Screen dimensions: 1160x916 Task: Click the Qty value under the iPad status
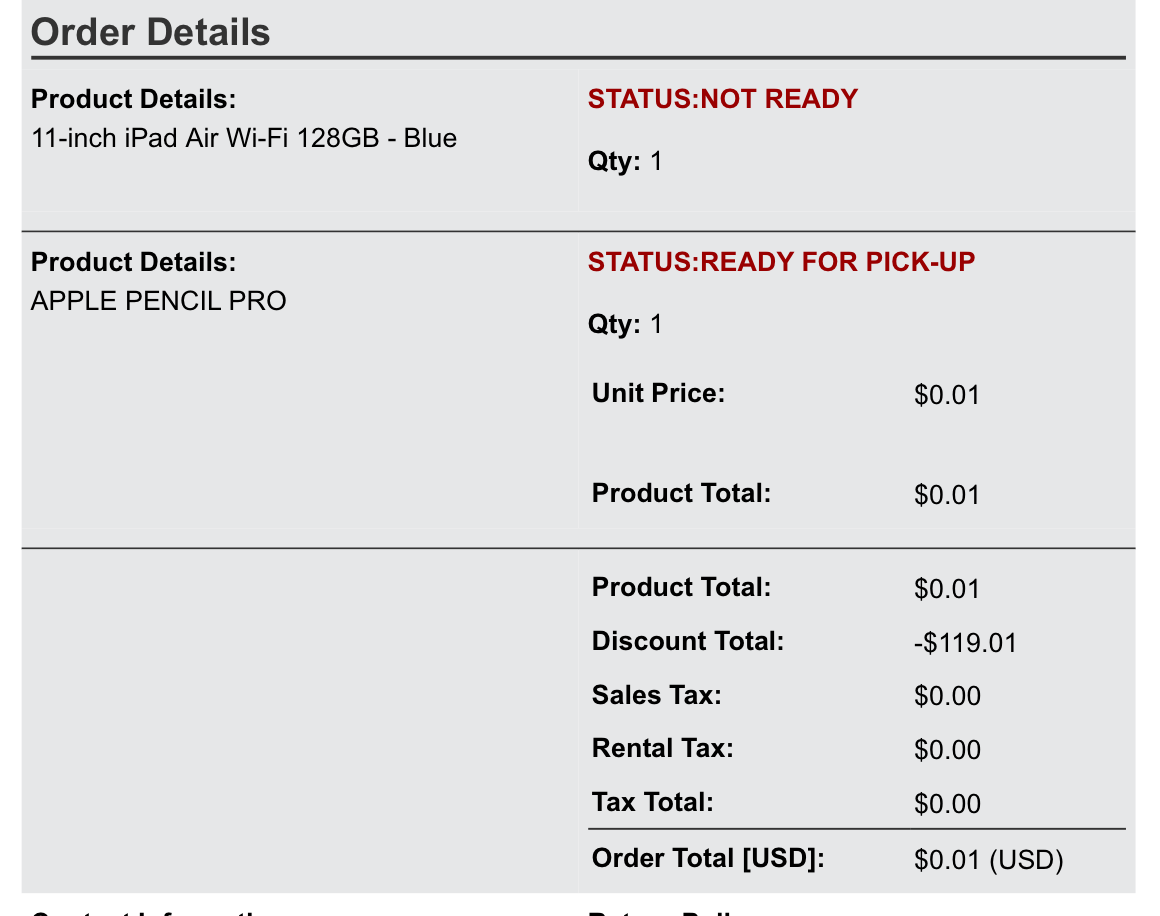coord(656,162)
